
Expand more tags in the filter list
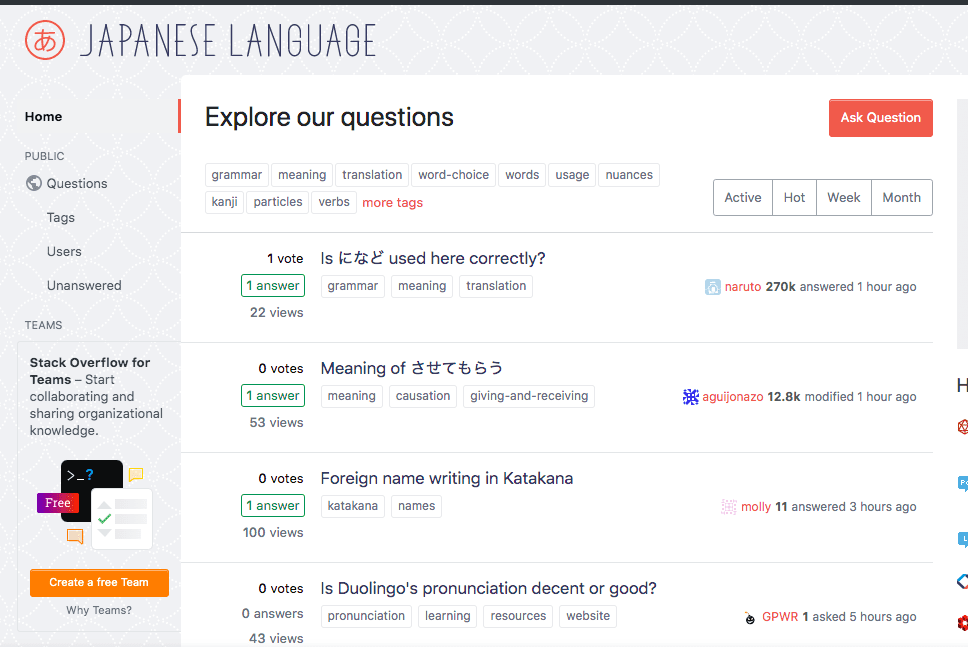pos(392,201)
